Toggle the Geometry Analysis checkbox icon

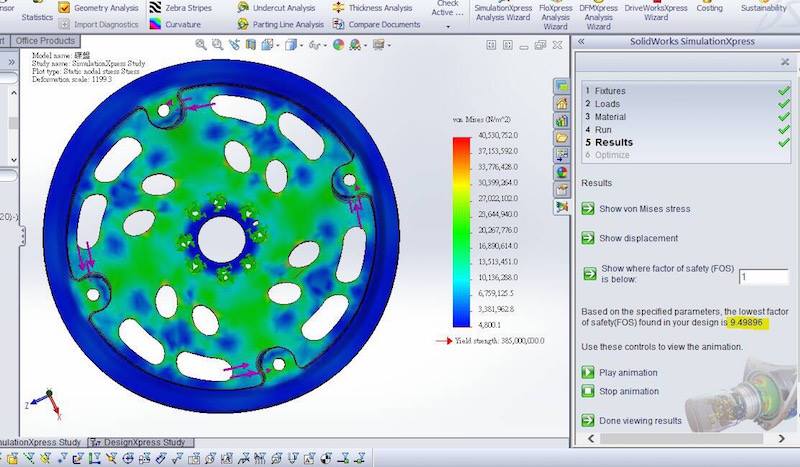click(x=64, y=8)
